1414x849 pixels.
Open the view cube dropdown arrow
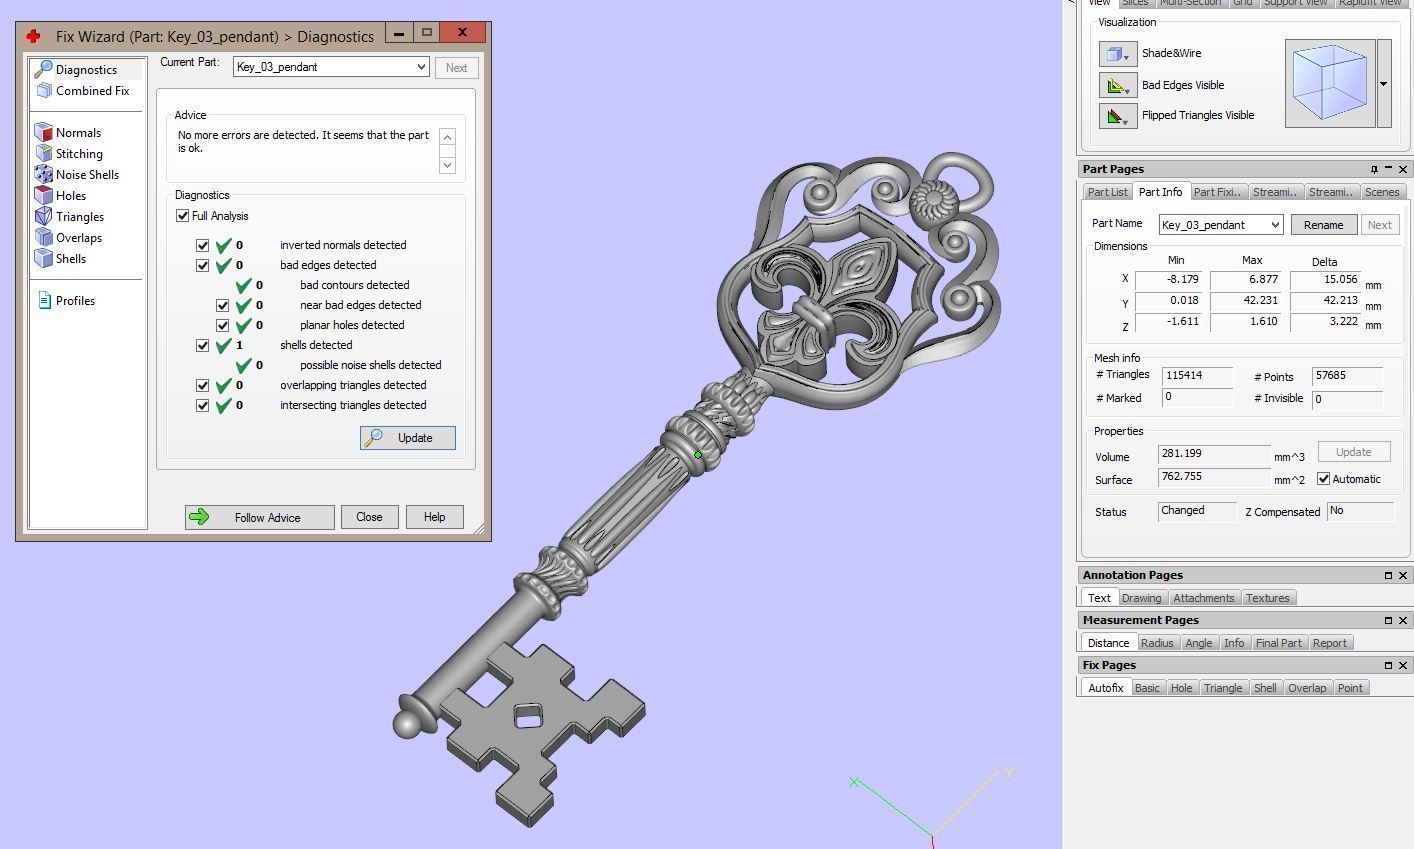tap(1384, 84)
